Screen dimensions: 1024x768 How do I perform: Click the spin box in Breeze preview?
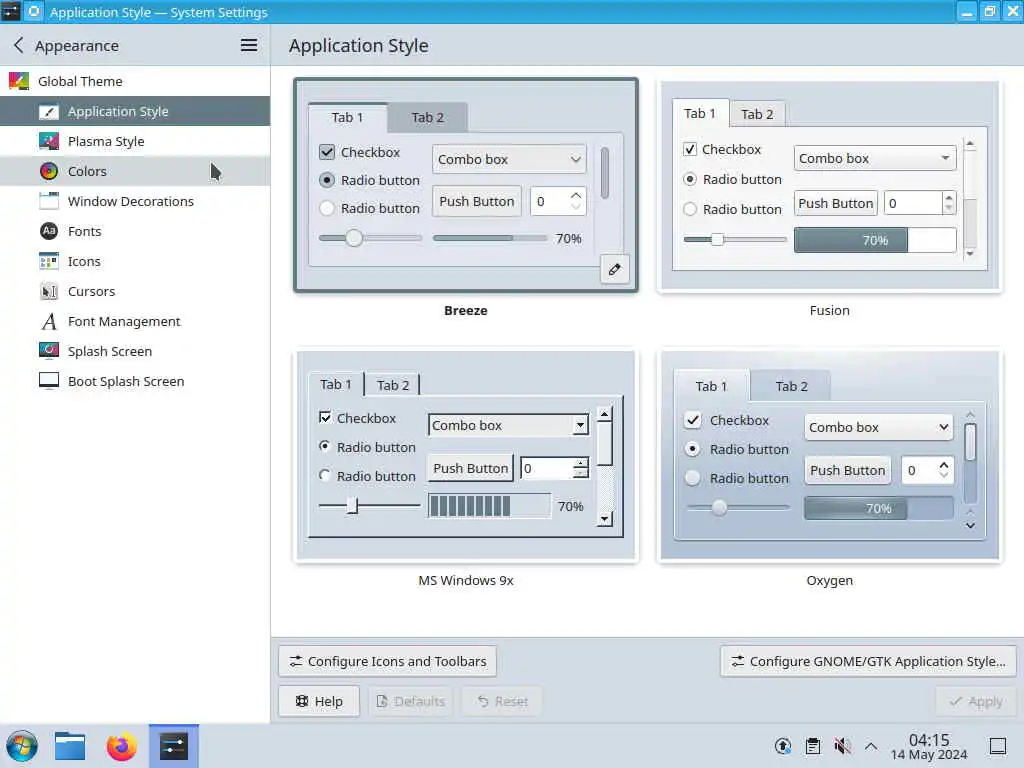click(558, 201)
